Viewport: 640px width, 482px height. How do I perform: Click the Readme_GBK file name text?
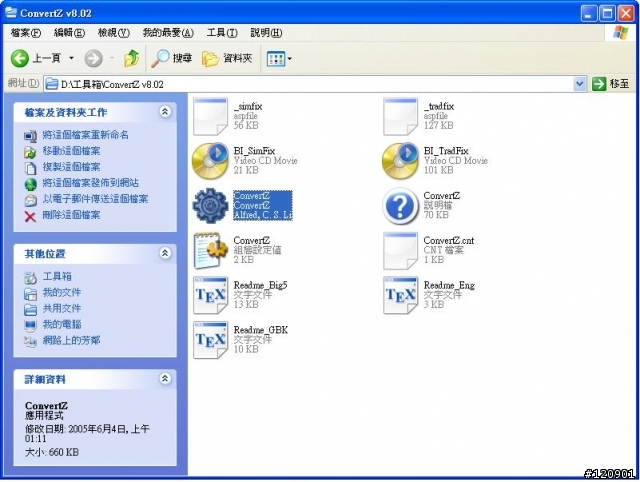tap(260, 329)
